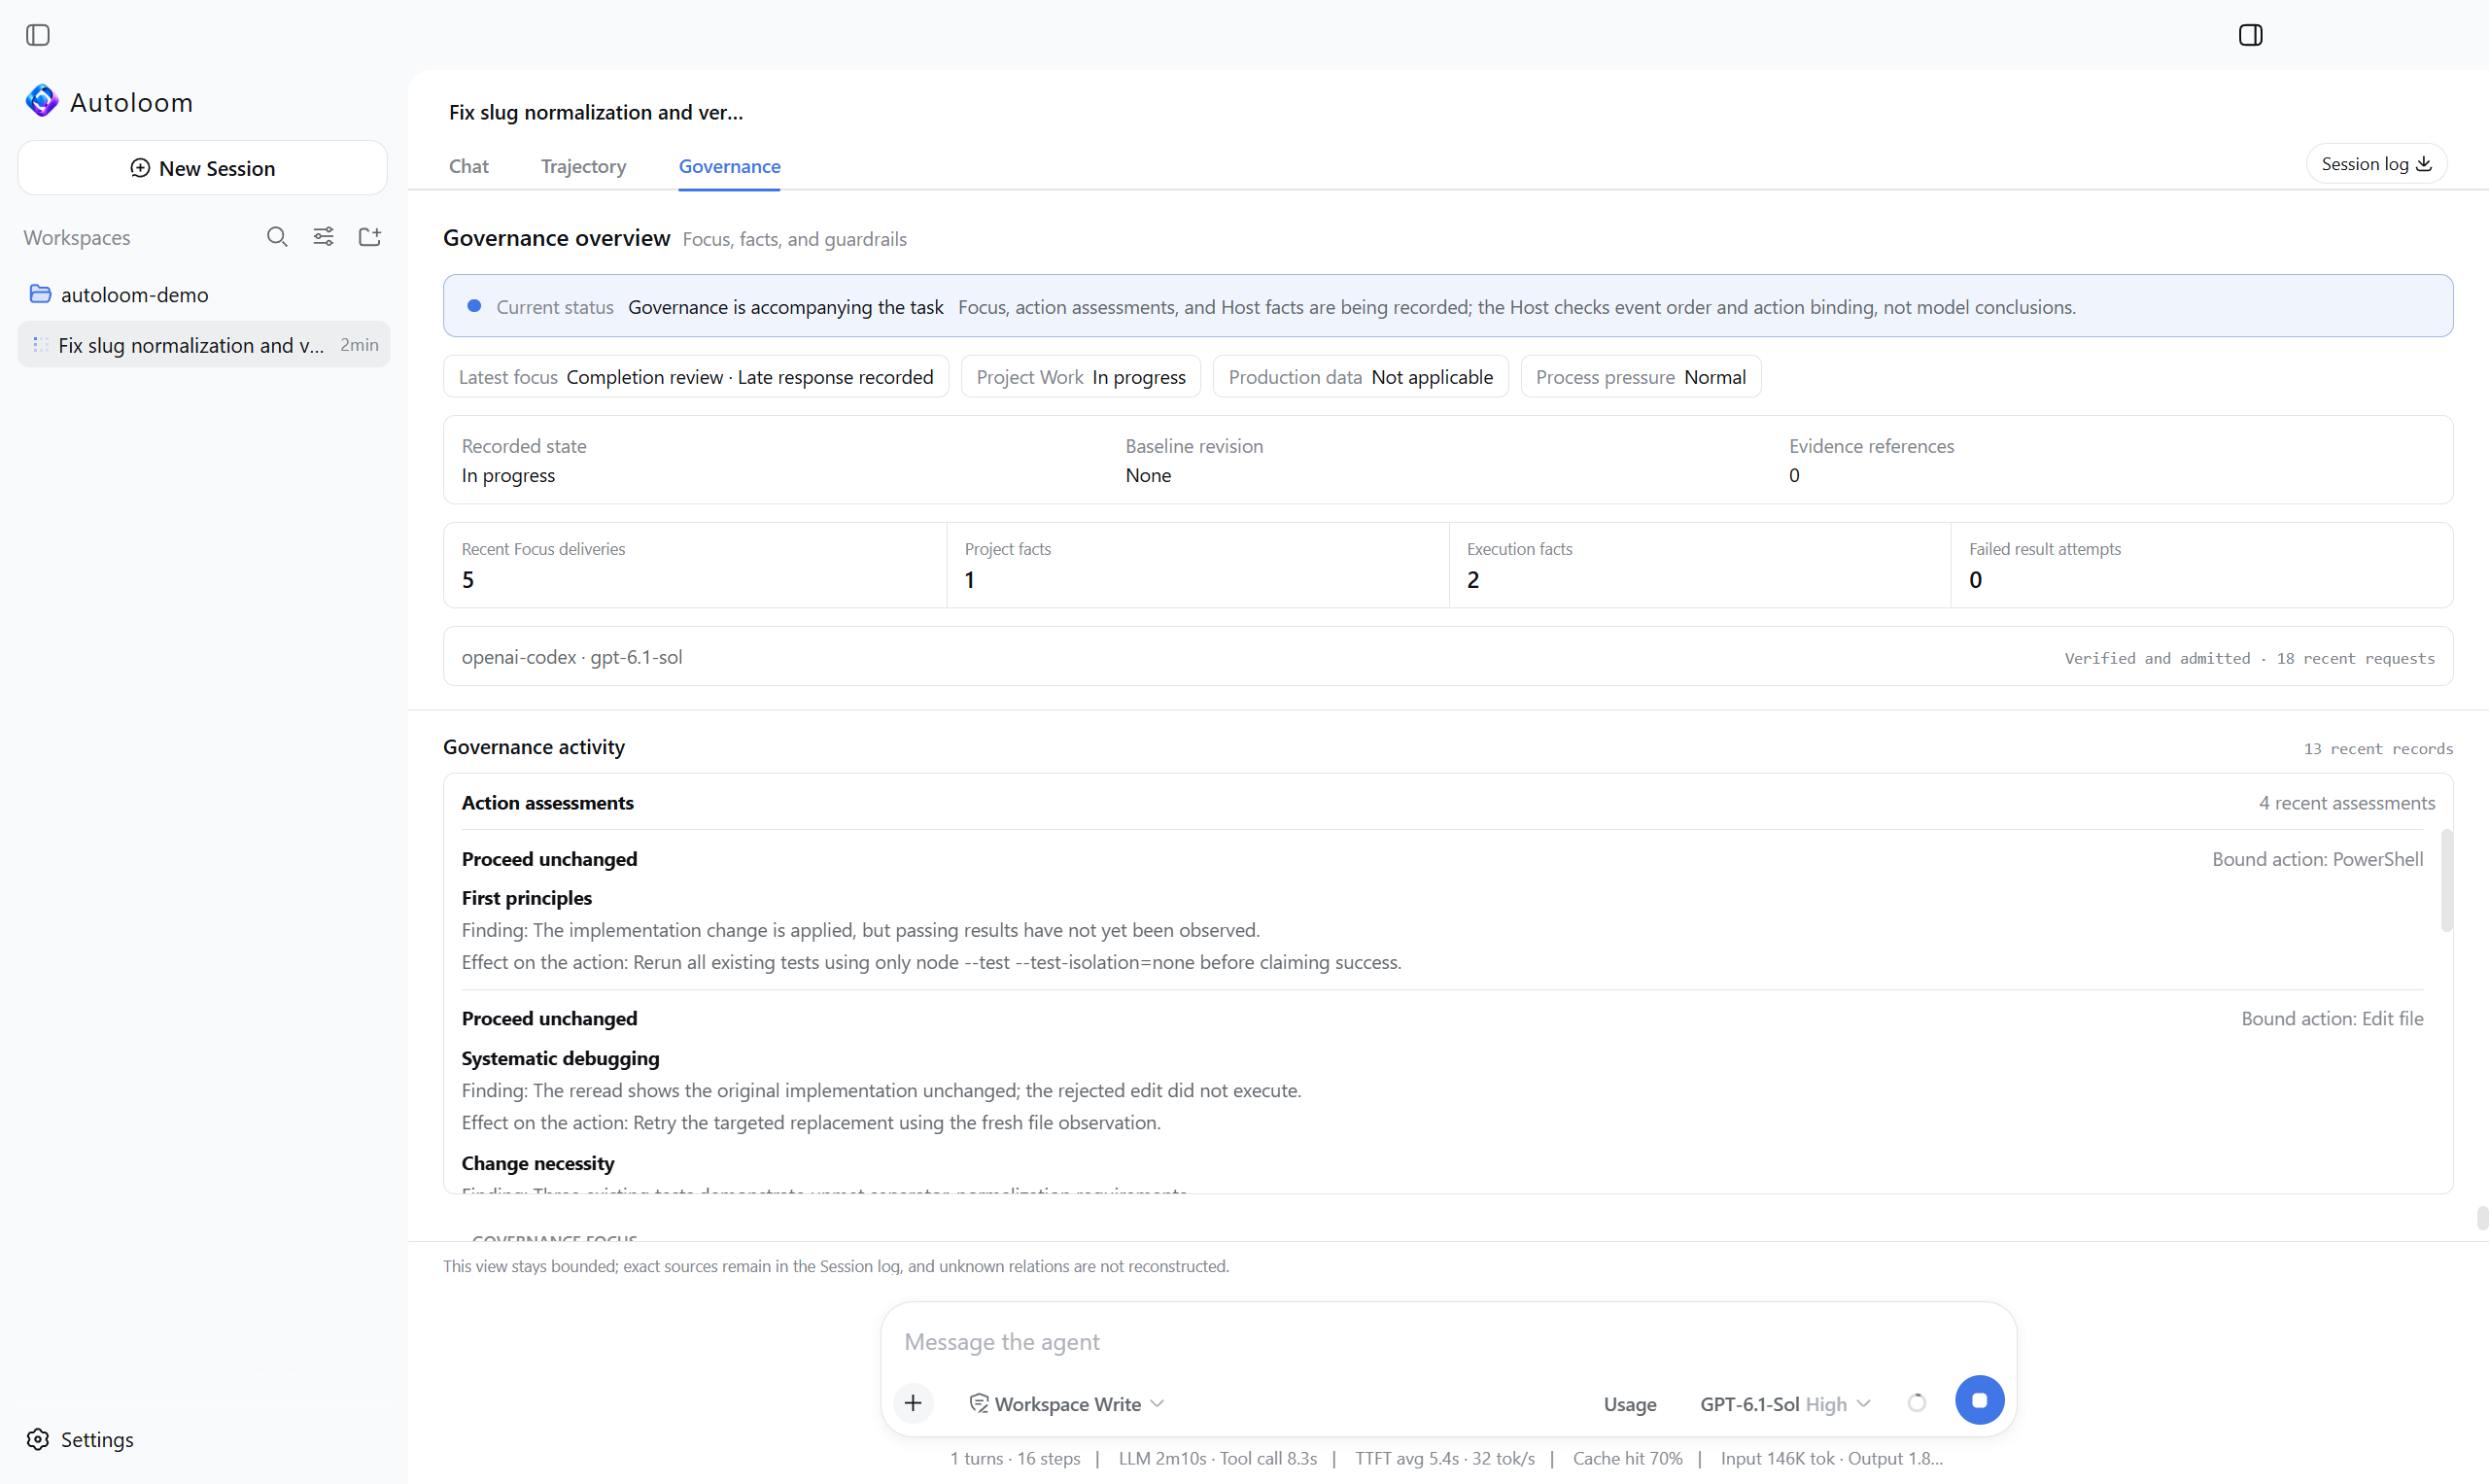
Task: Download the Session log
Action: [2376, 164]
